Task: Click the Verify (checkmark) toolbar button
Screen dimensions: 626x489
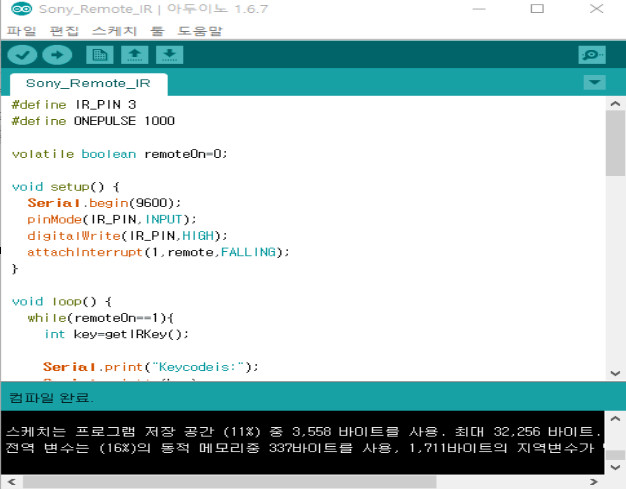Action: 22,55
